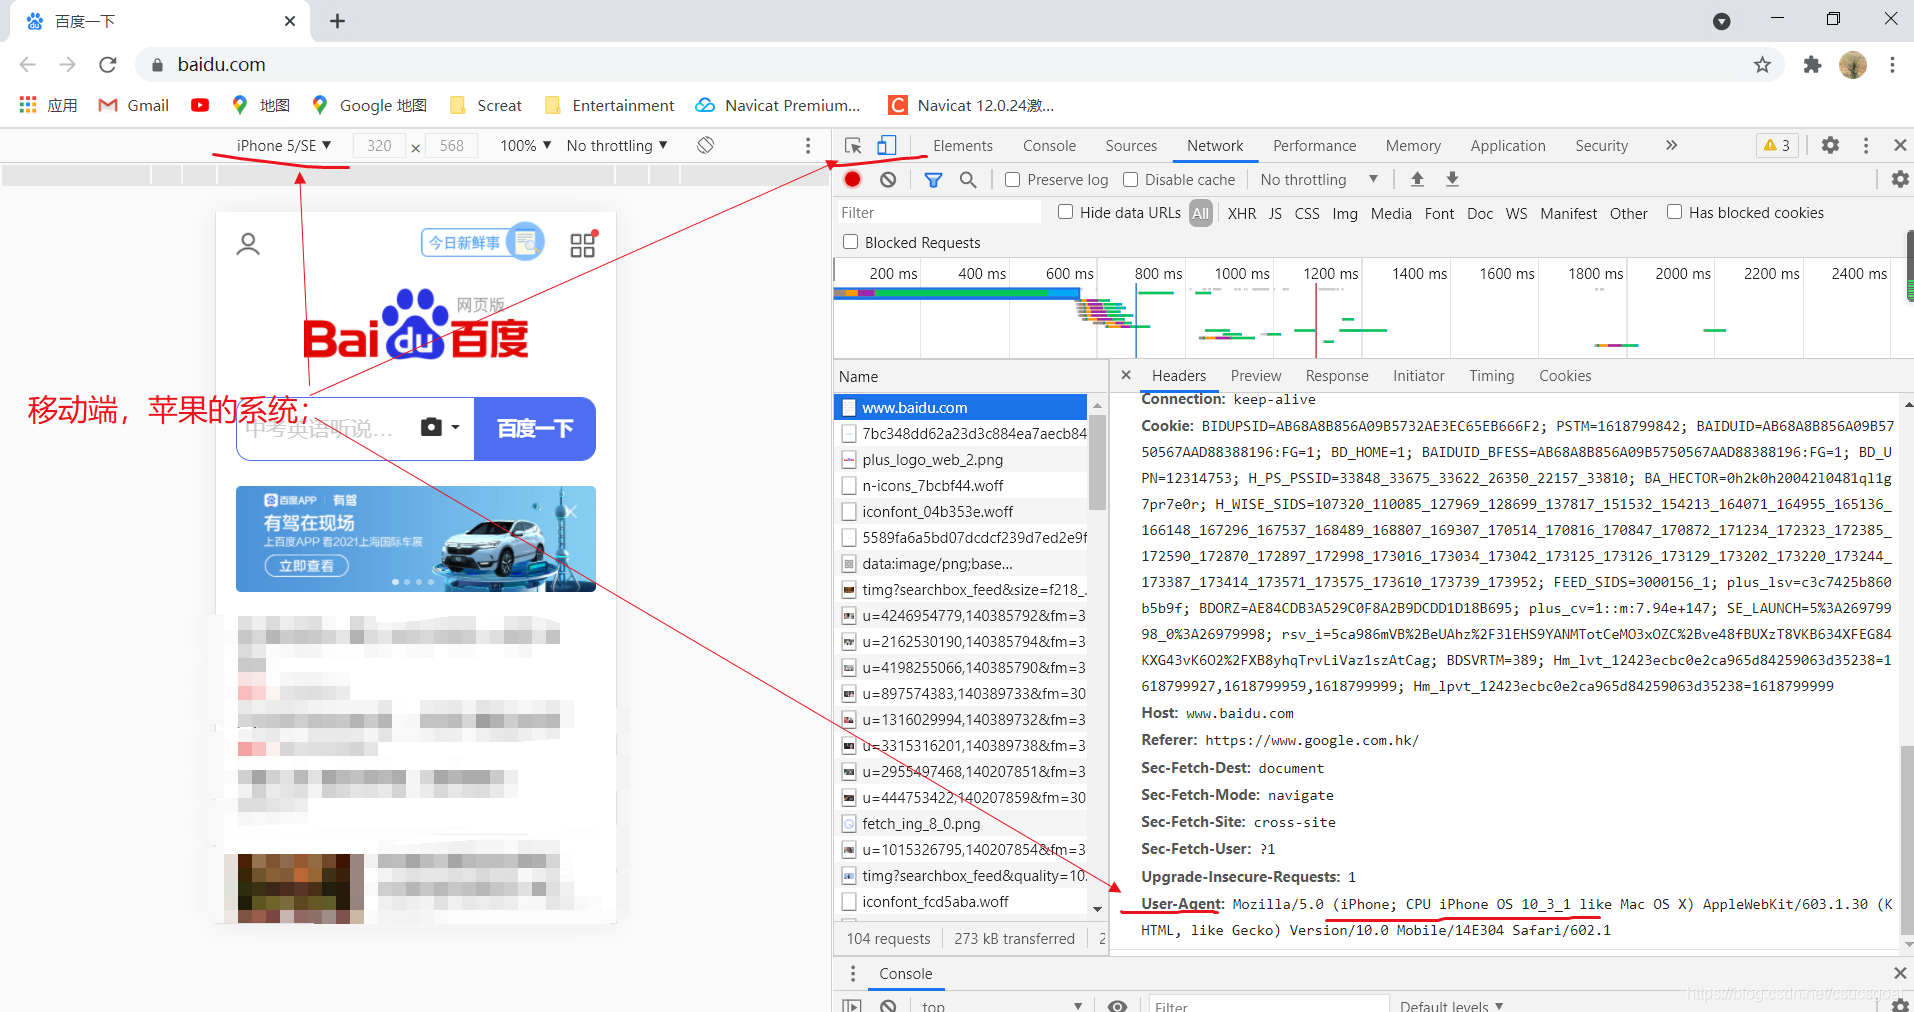
Task: Switch to the Elements tab
Action: (x=963, y=145)
